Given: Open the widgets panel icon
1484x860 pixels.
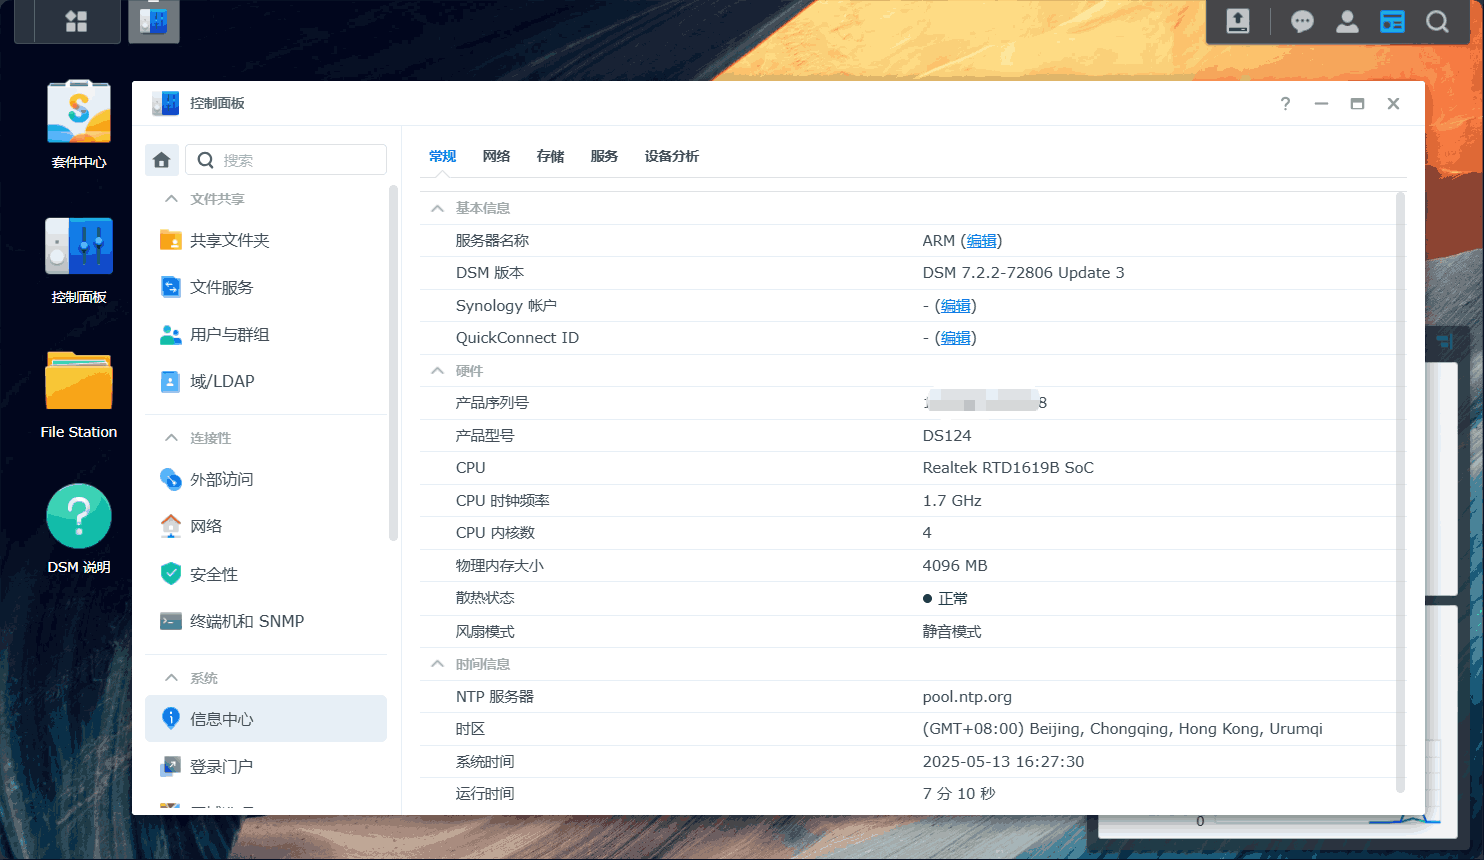Looking at the screenshot, I should point(1392,22).
